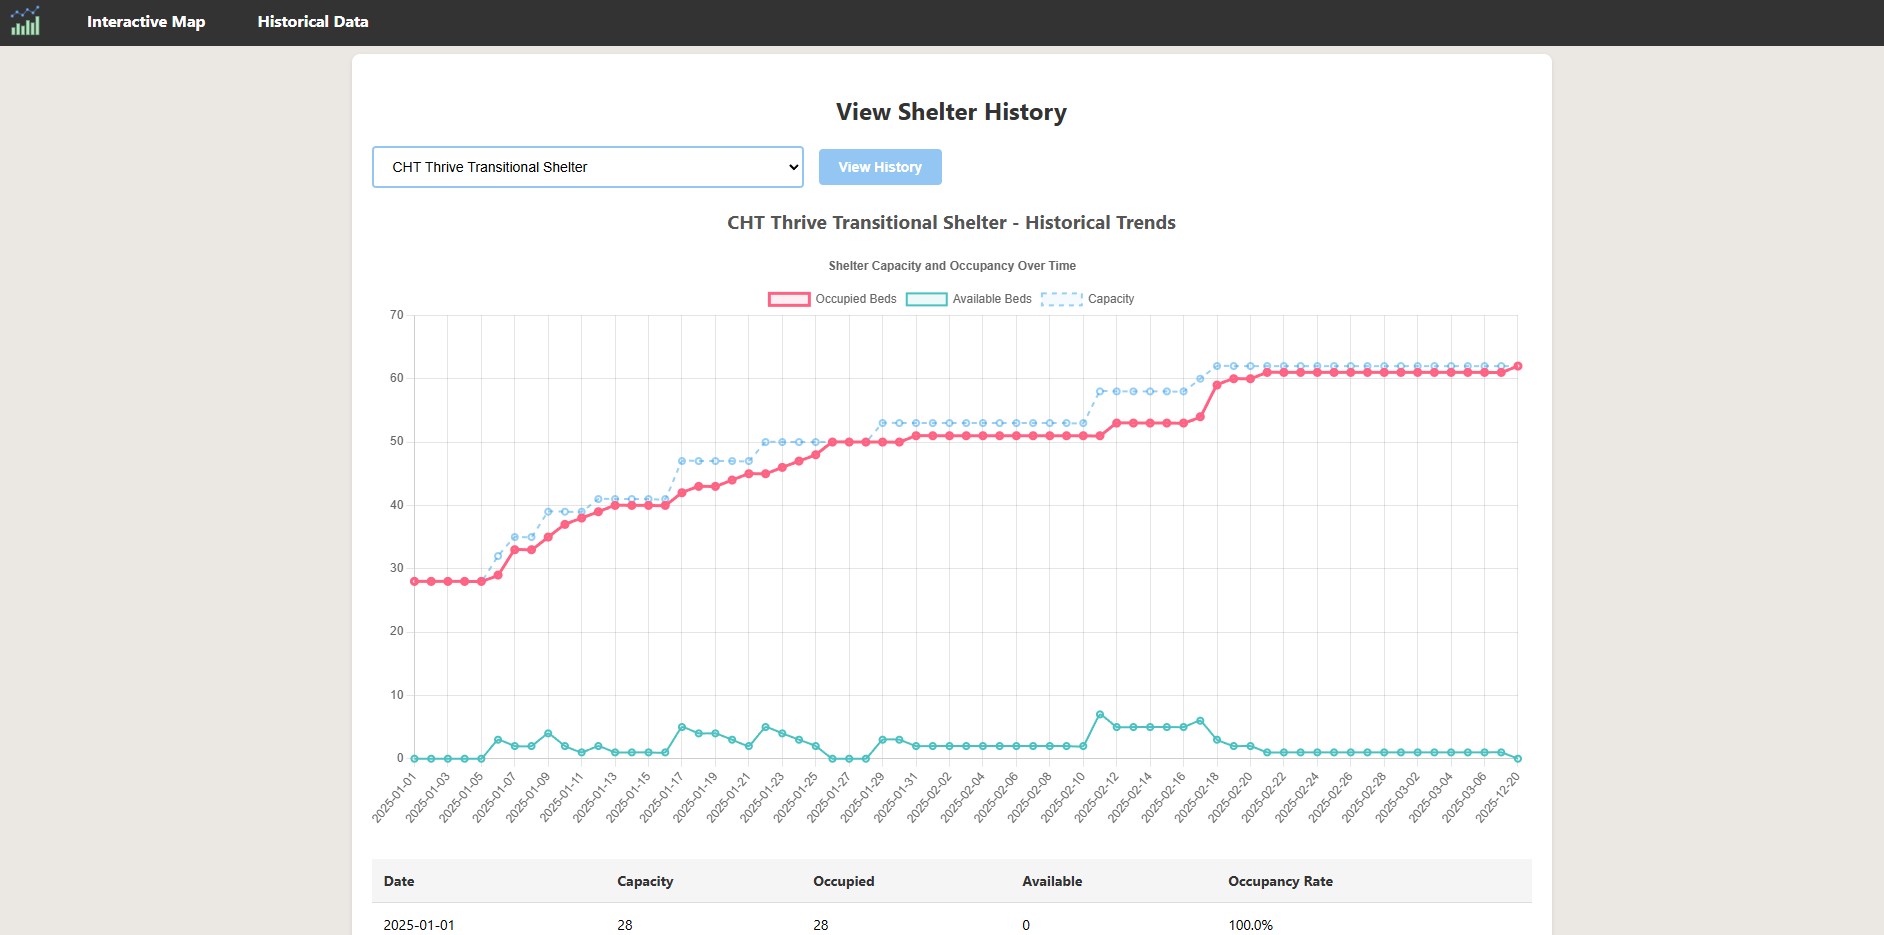This screenshot has height=935, width=1884.
Task: Click the dropdown arrow on shelter selector
Action: pos(792,167)
